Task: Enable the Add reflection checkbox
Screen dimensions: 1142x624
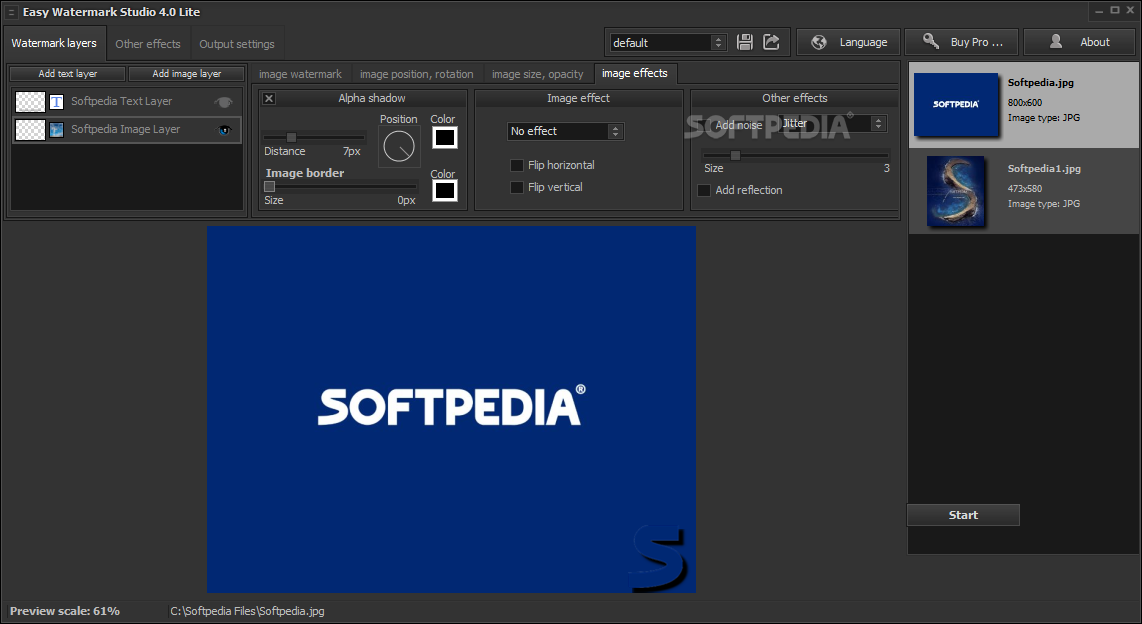Action: tap(704, 190)
